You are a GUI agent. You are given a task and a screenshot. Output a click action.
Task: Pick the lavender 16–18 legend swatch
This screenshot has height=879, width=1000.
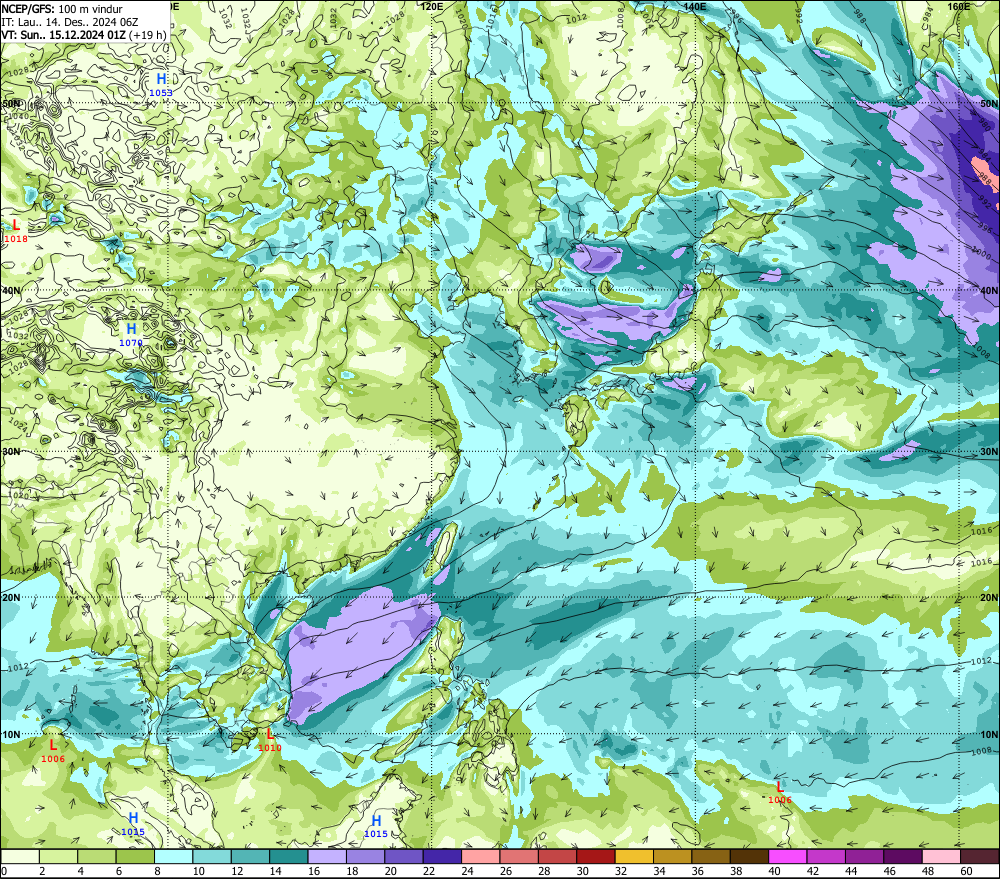coord(327,856)
